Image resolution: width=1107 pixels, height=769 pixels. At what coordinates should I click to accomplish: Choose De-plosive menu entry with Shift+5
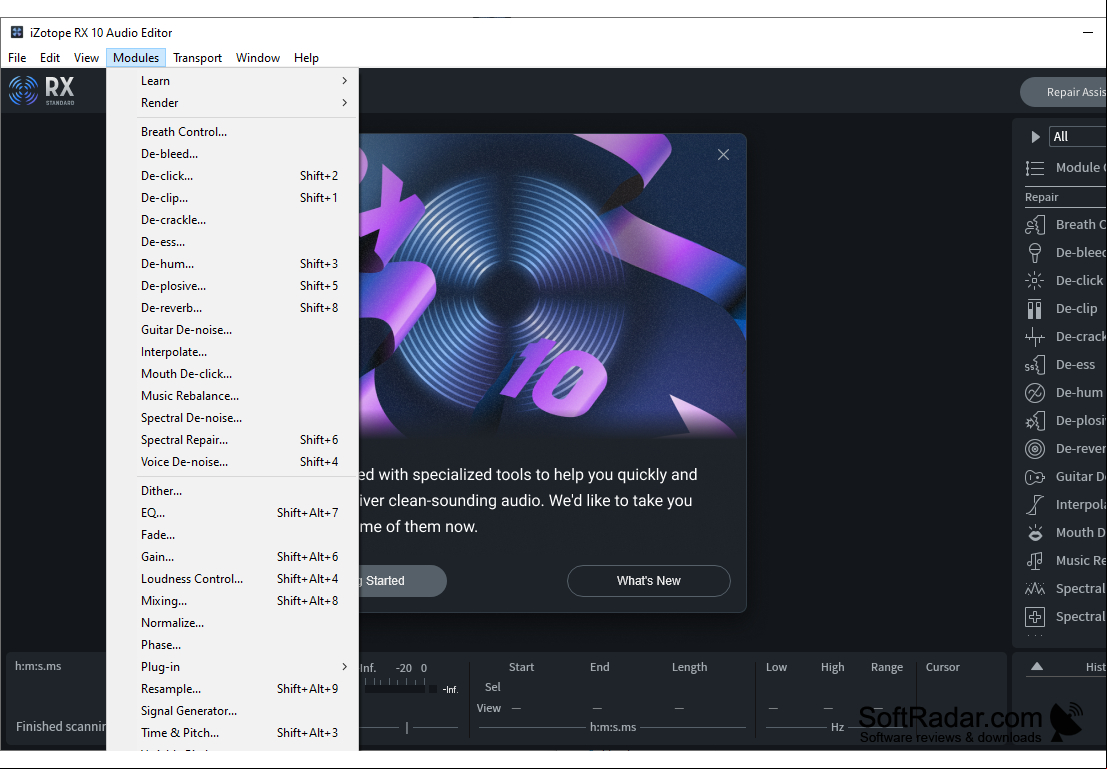pyautogui.click(x=232, y=285)
